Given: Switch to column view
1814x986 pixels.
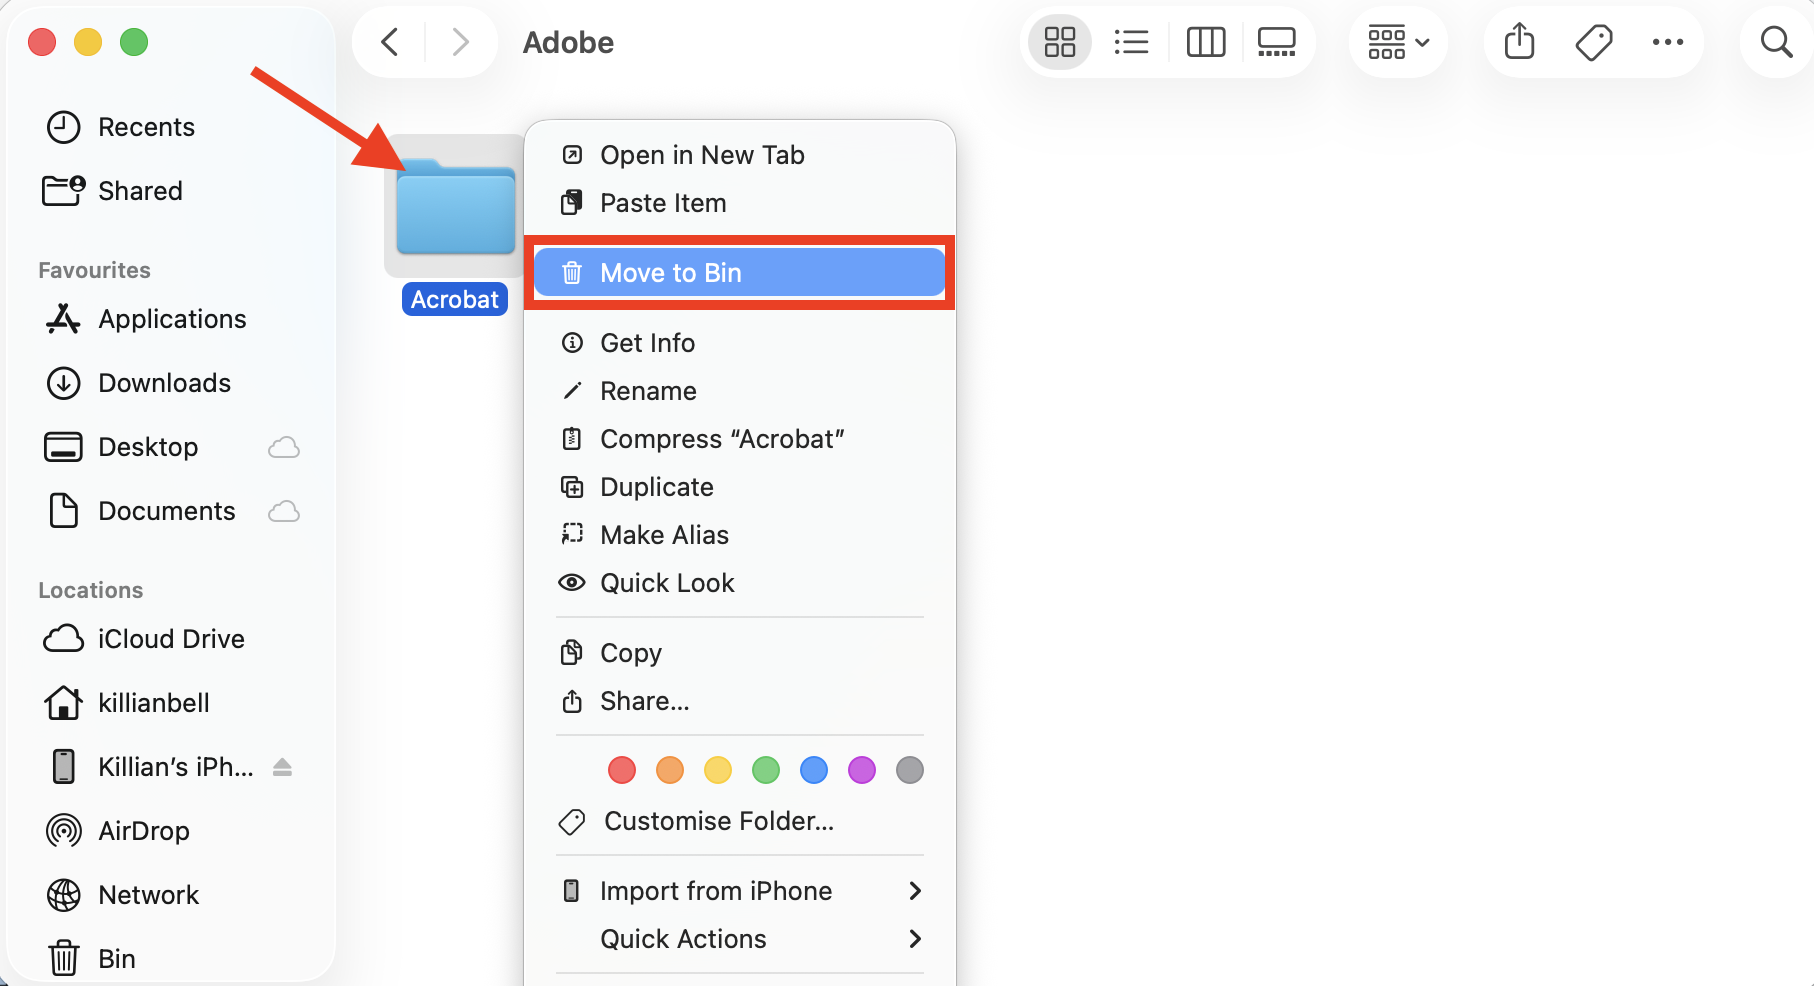Looking at the screenshot, I should pos(1205,42).
